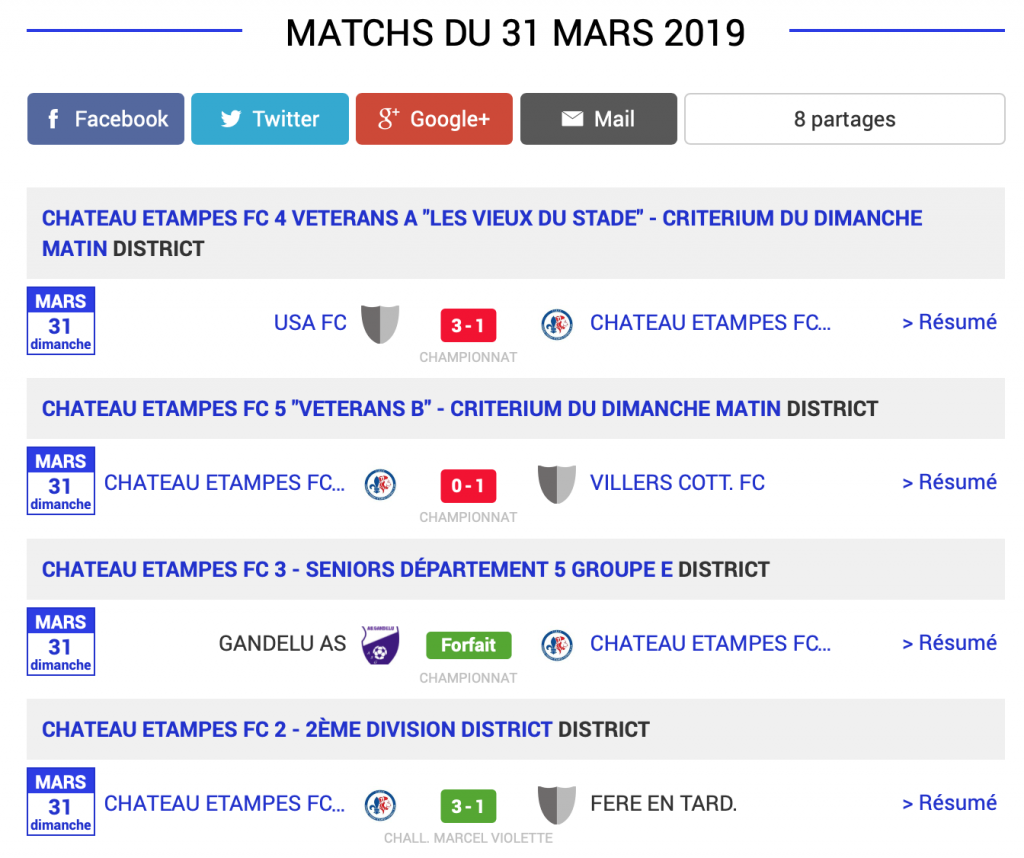1024x858 pixels.
Task: Open Résumé for USA FC match
Action: [949, 322]
